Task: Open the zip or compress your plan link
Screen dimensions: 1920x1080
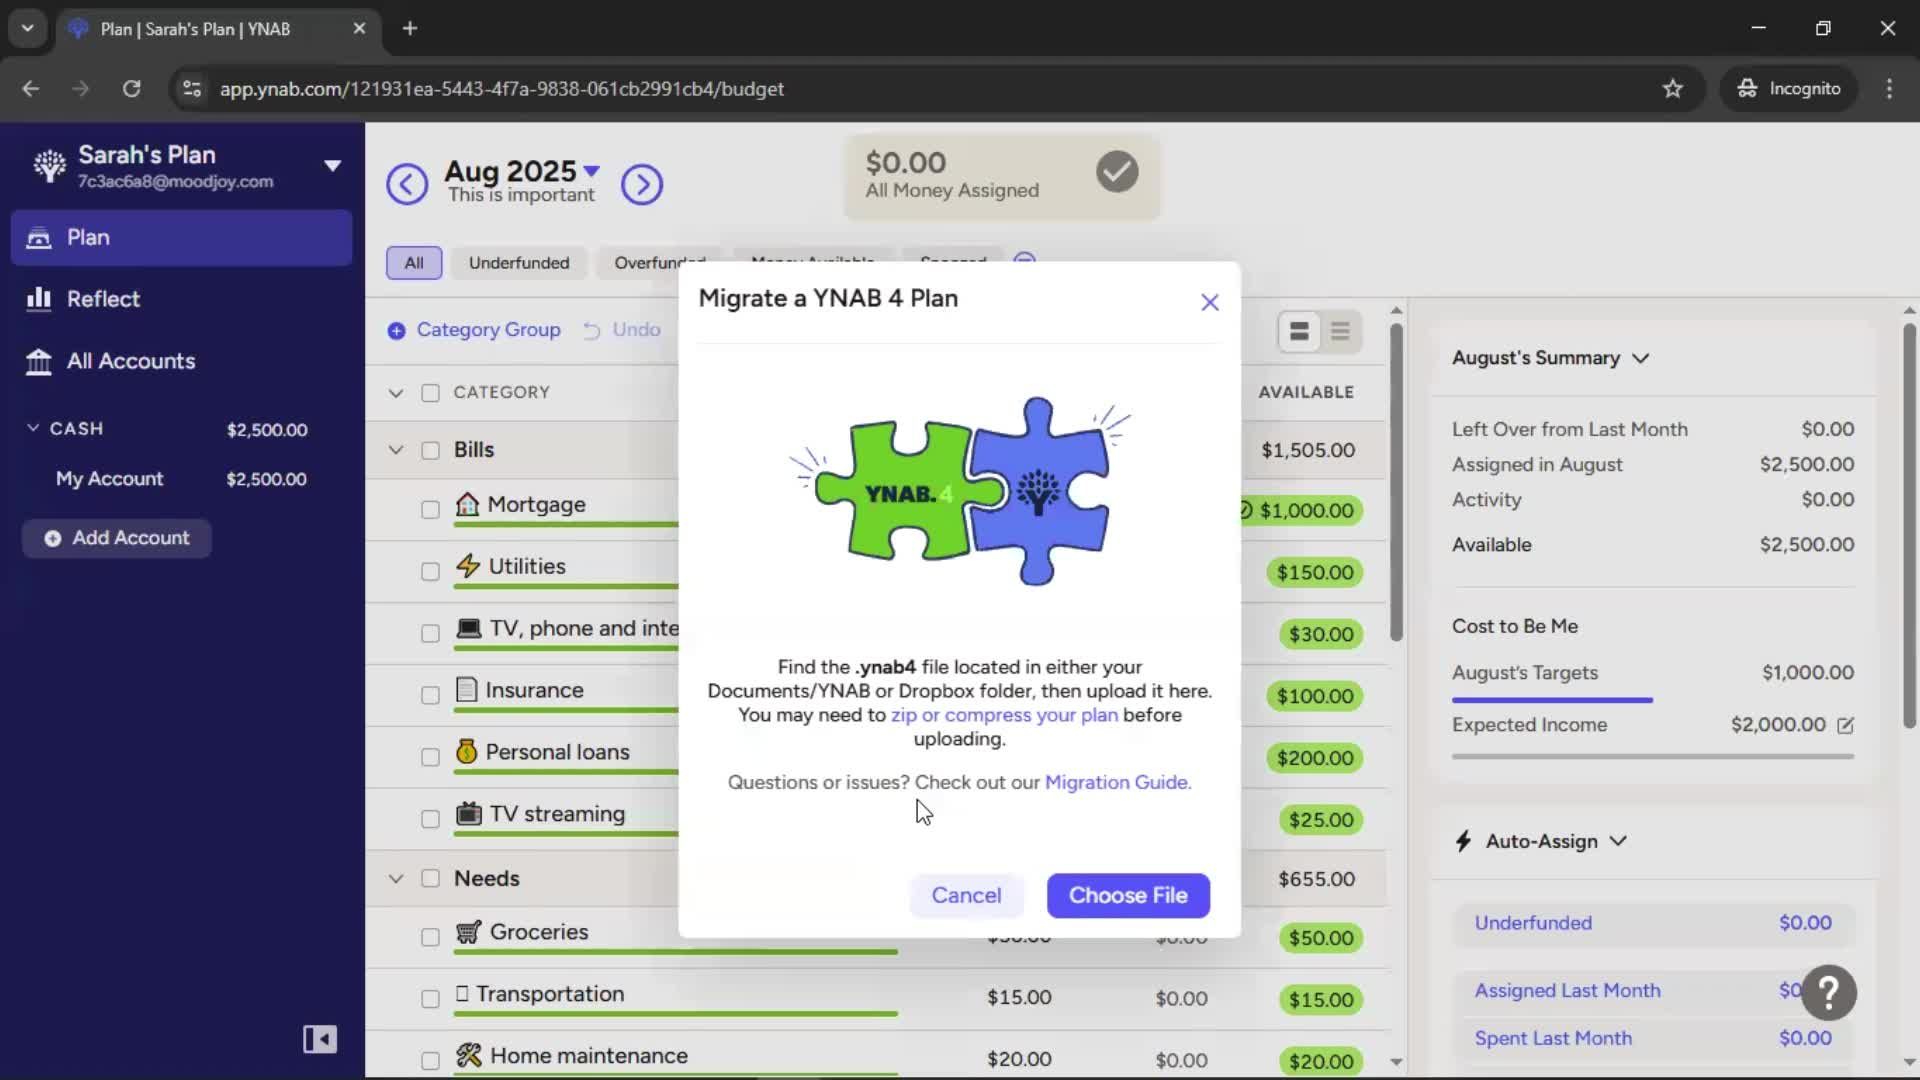Action: 1004,715
